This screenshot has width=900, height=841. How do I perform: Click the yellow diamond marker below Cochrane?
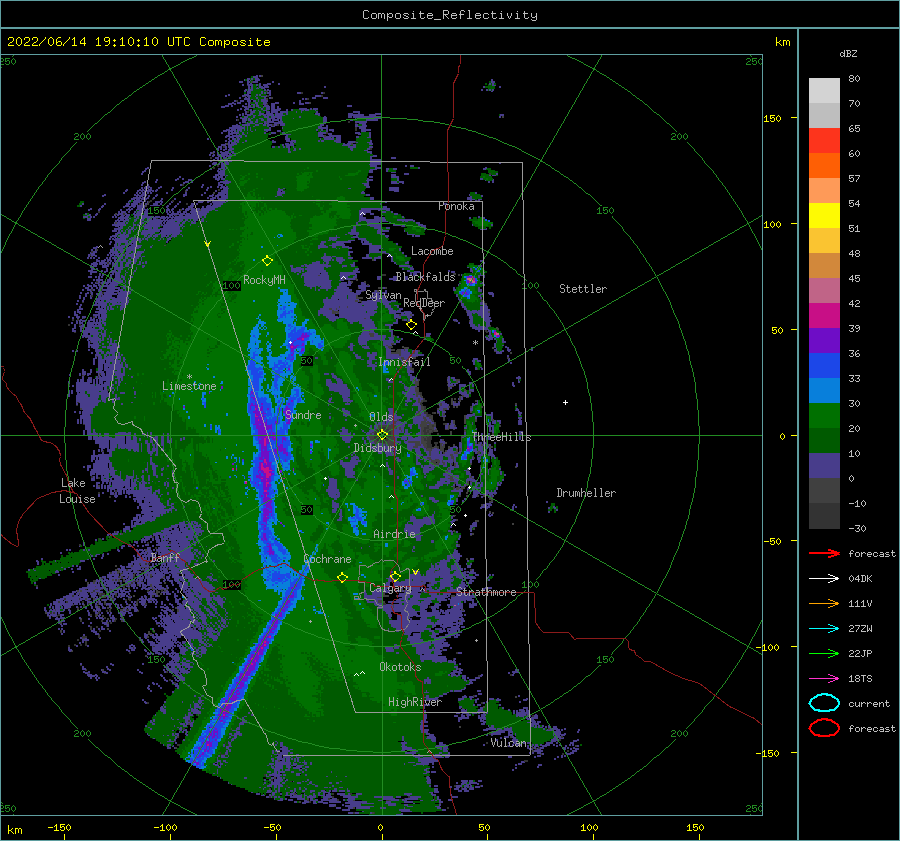[342, 577]
